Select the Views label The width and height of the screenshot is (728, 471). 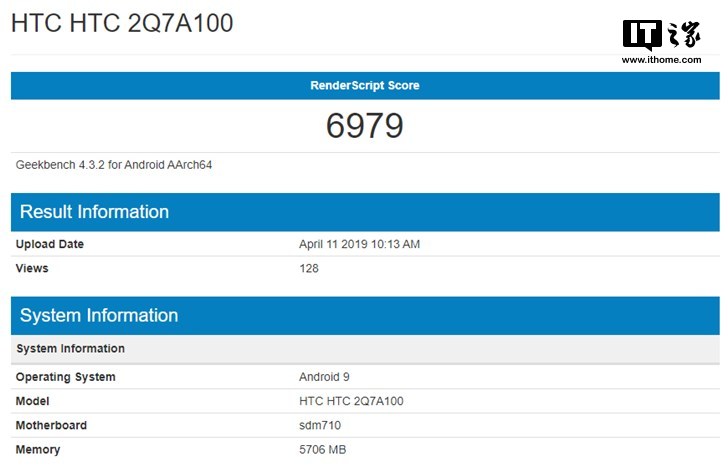(x=32, y=268)
